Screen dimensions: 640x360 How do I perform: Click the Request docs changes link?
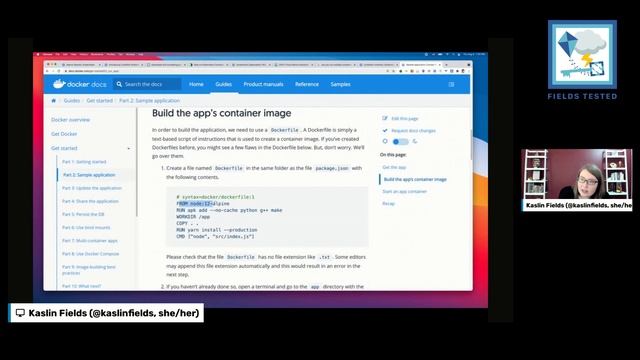[413, 131]
